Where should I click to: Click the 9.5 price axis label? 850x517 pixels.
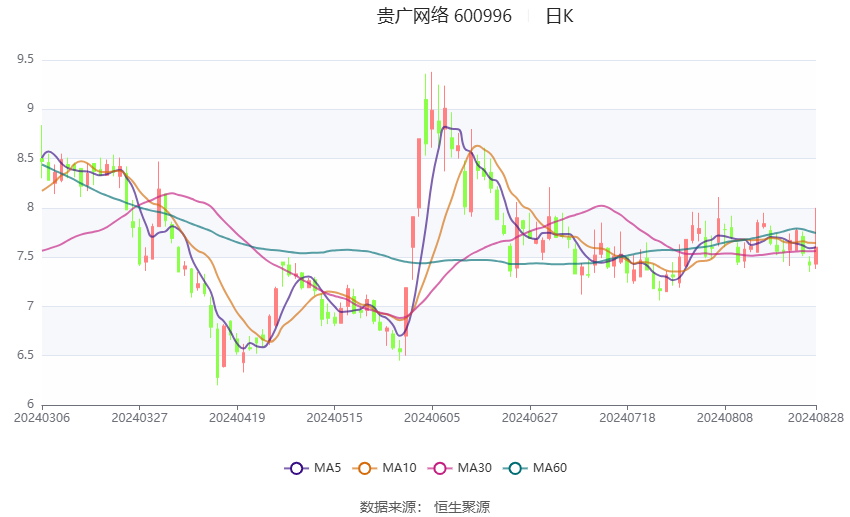(x=25, y=59)
